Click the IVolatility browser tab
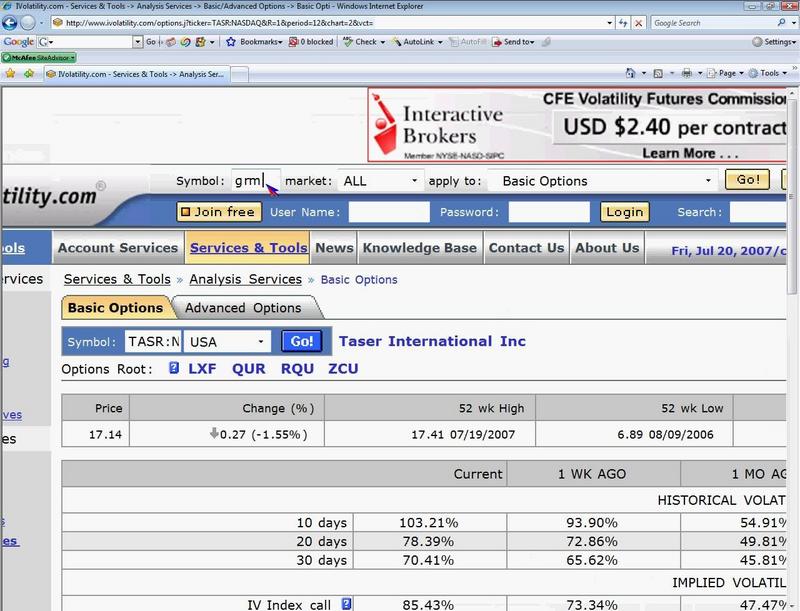The height and width of the screenshot is (611, 800). [136, 74]
